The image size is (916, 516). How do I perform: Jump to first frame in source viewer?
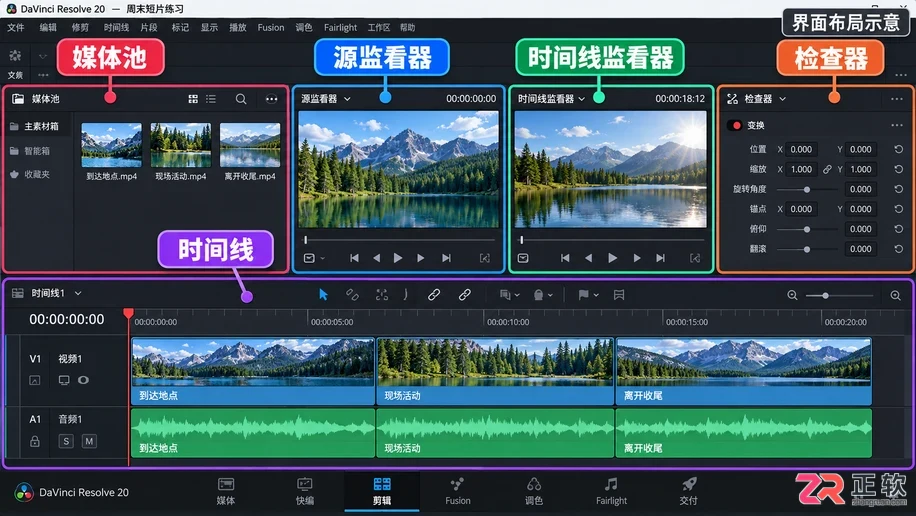point(354,258)
